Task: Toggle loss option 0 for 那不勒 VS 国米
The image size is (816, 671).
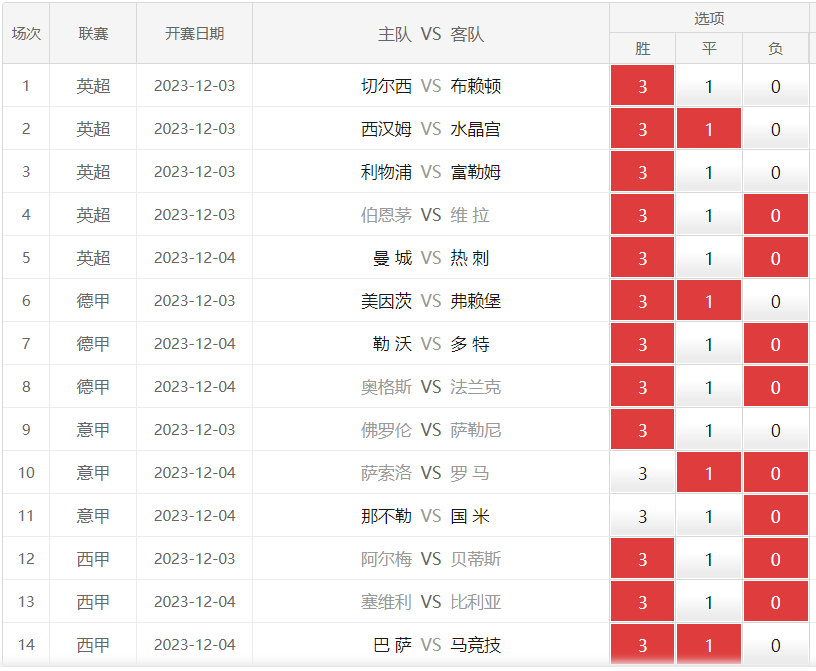Action: pos(775,515)
